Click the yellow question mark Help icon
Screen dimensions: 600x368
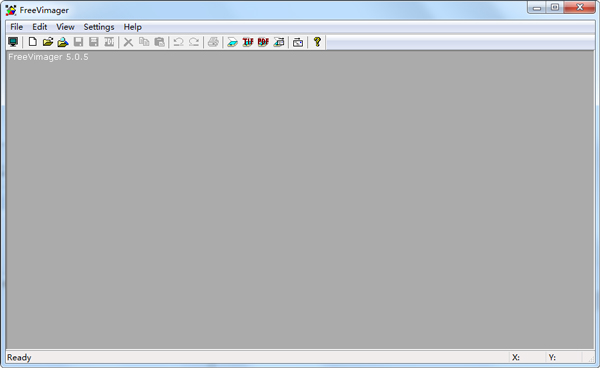(317, 42)
